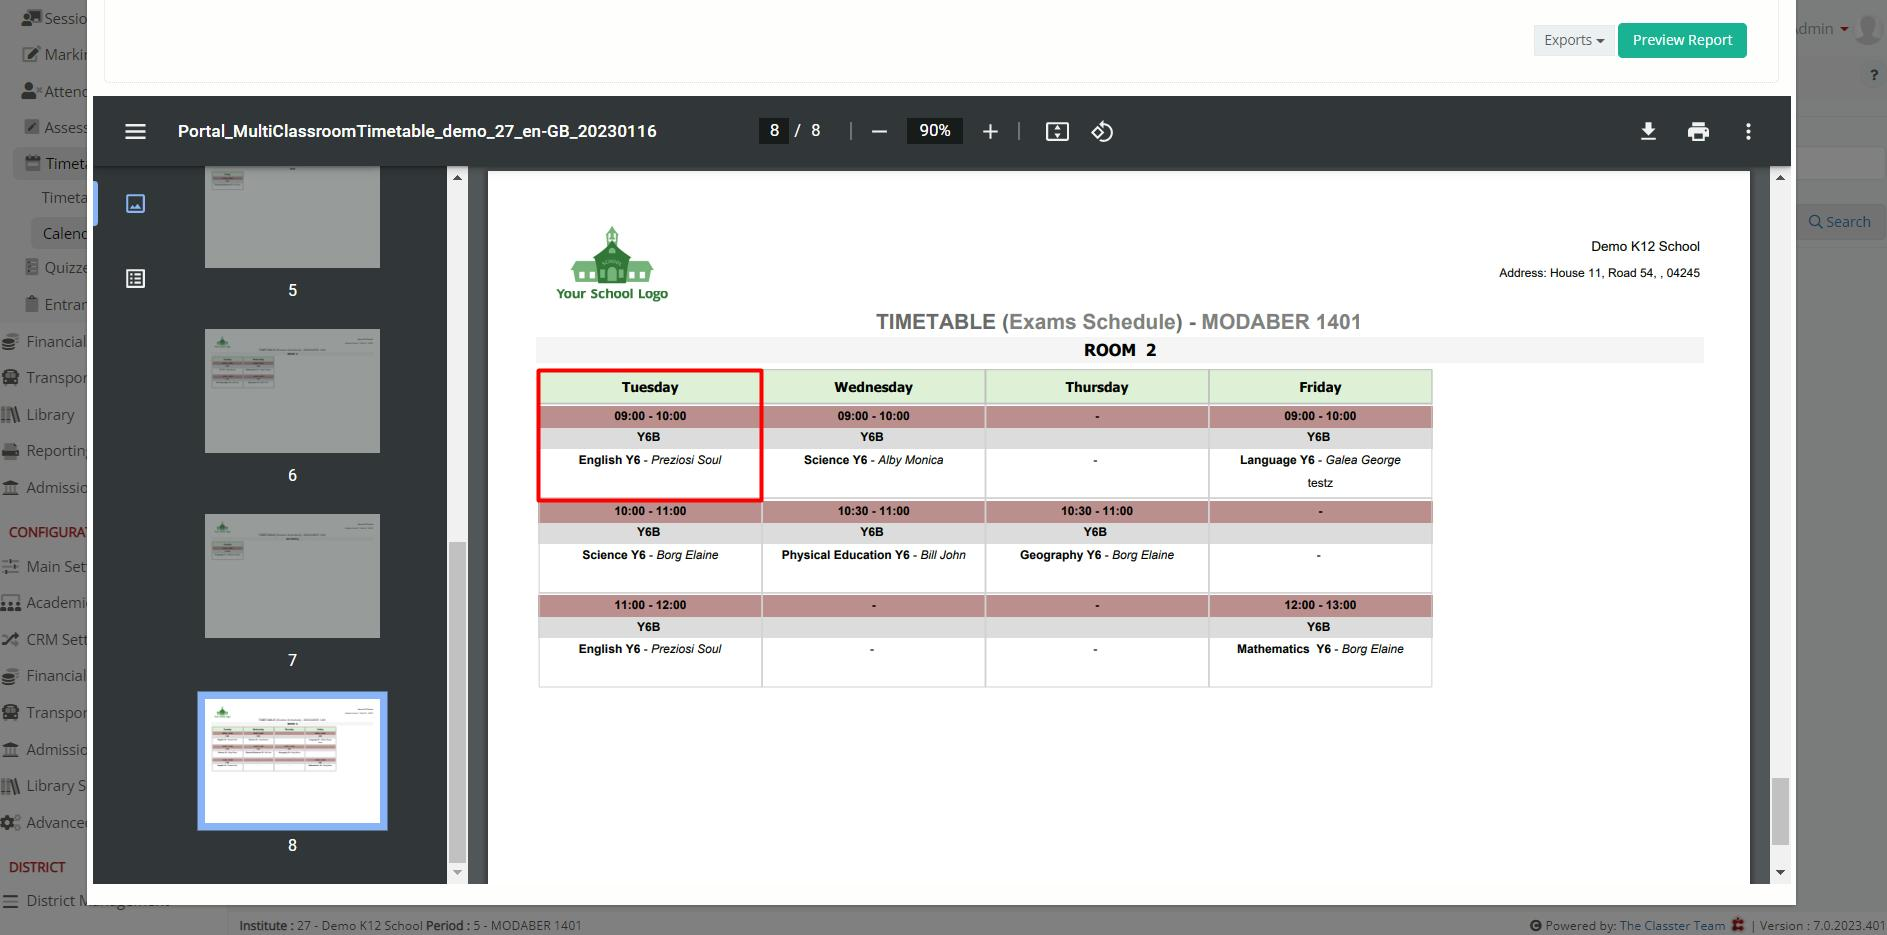Show the thumbnails view in sidebar
Image resolution: width=1887 pixels, height=935 pixels.
tap(135, 204)
